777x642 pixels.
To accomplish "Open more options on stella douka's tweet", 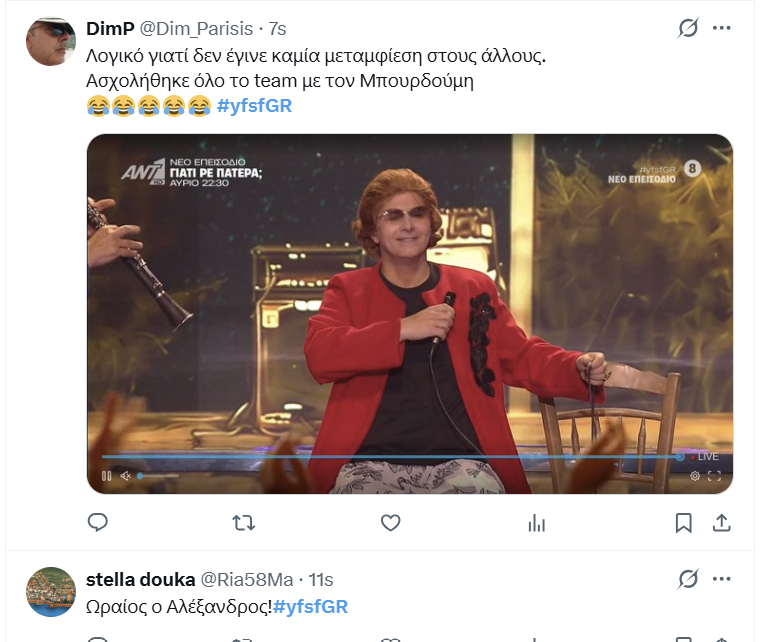I will (722, 579).
